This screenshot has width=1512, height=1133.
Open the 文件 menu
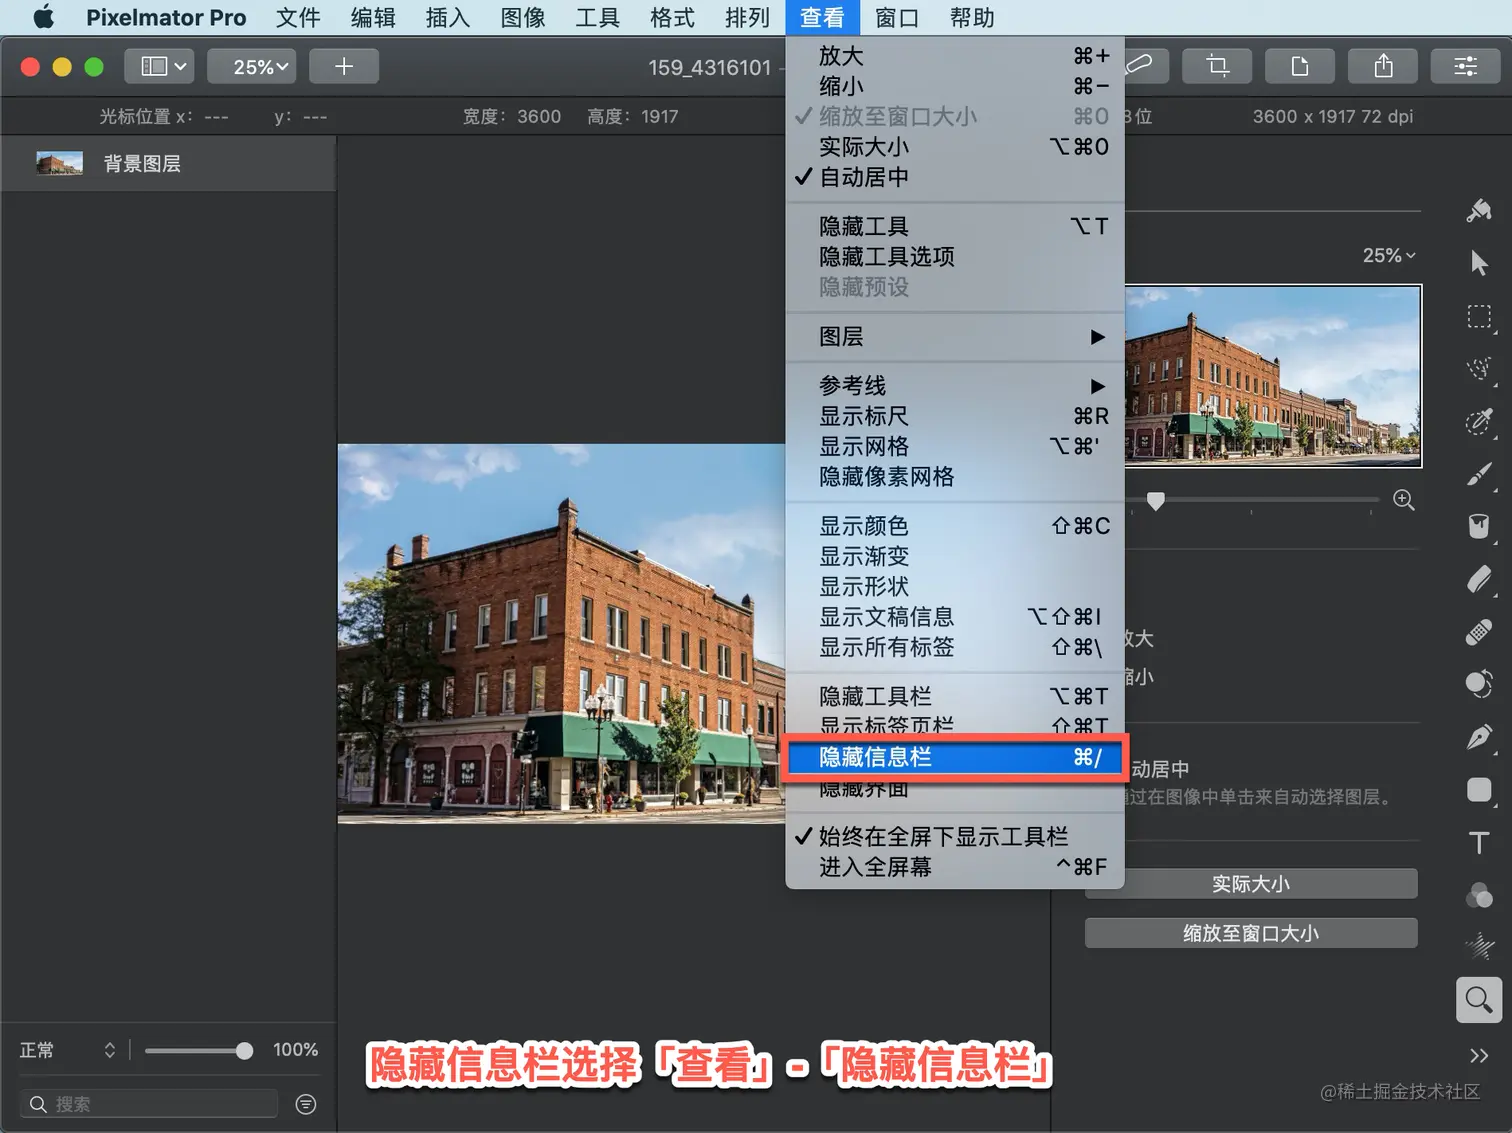[x=298, y=17]
